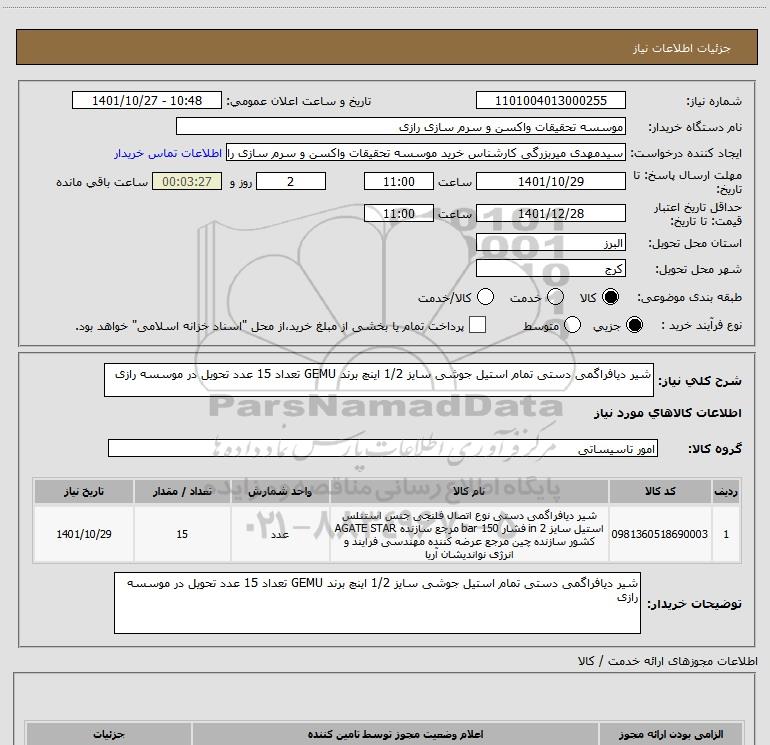Click the response deadline time 11:00 field
The width and height of the screenshot is (770, 745).
[x=399, y=181]
